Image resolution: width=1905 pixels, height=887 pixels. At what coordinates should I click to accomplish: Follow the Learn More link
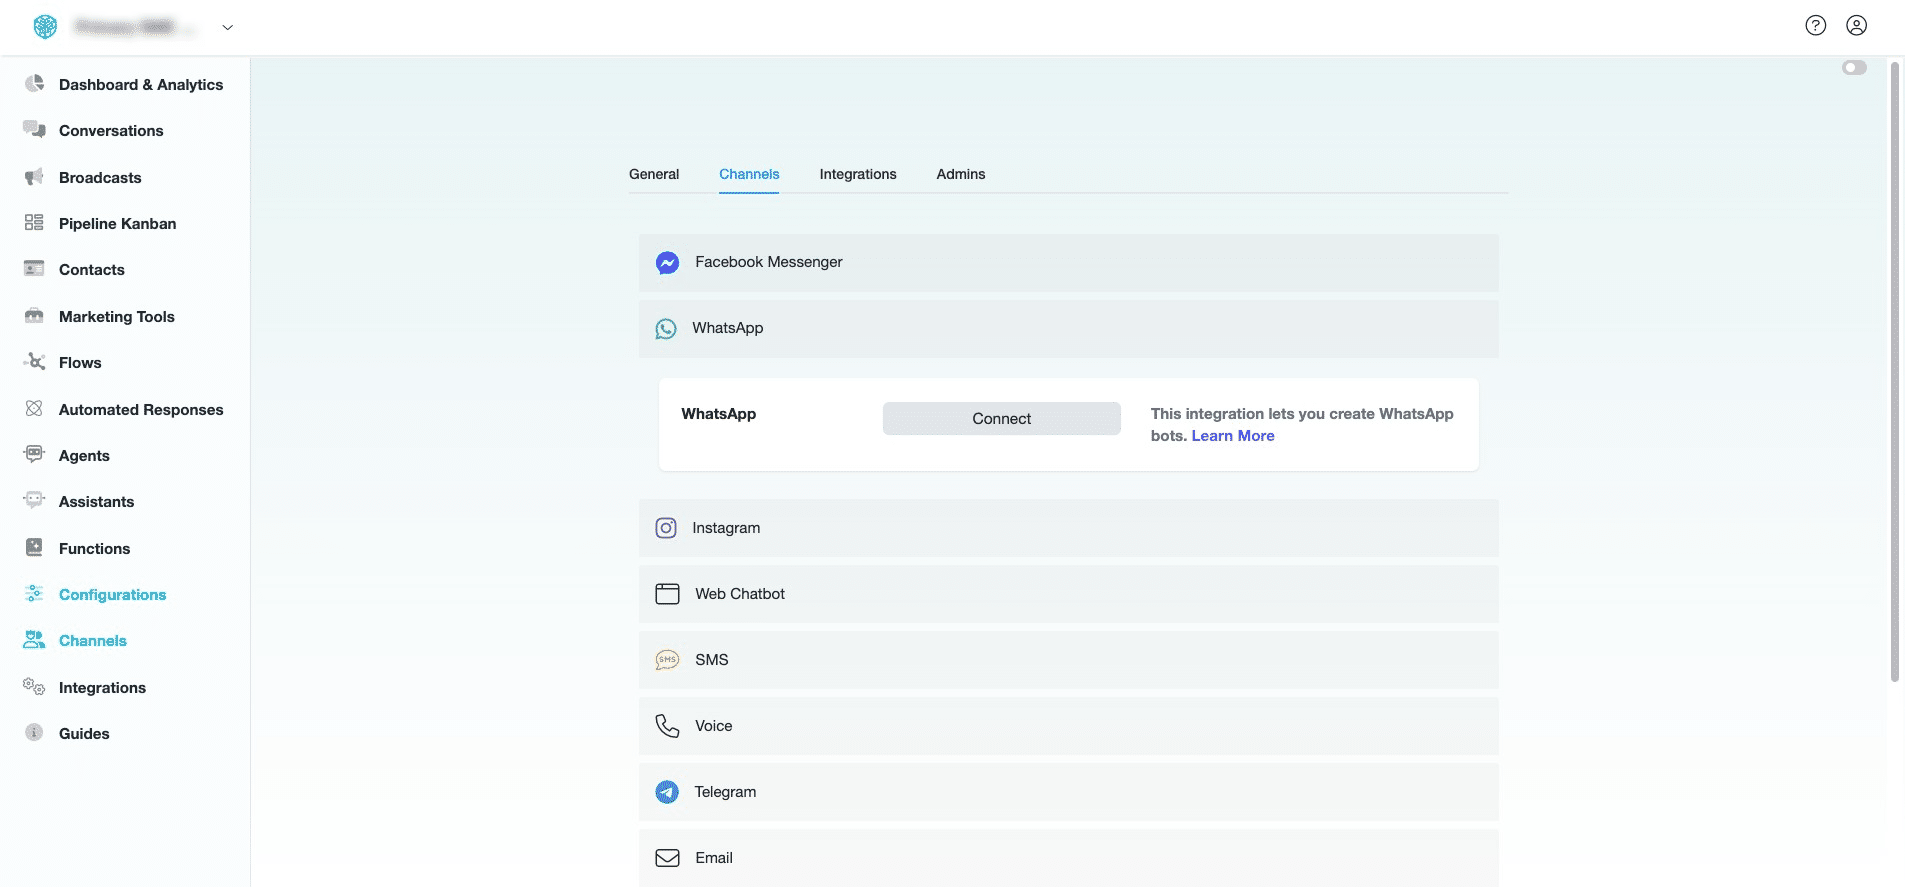tap(1233, 436)
